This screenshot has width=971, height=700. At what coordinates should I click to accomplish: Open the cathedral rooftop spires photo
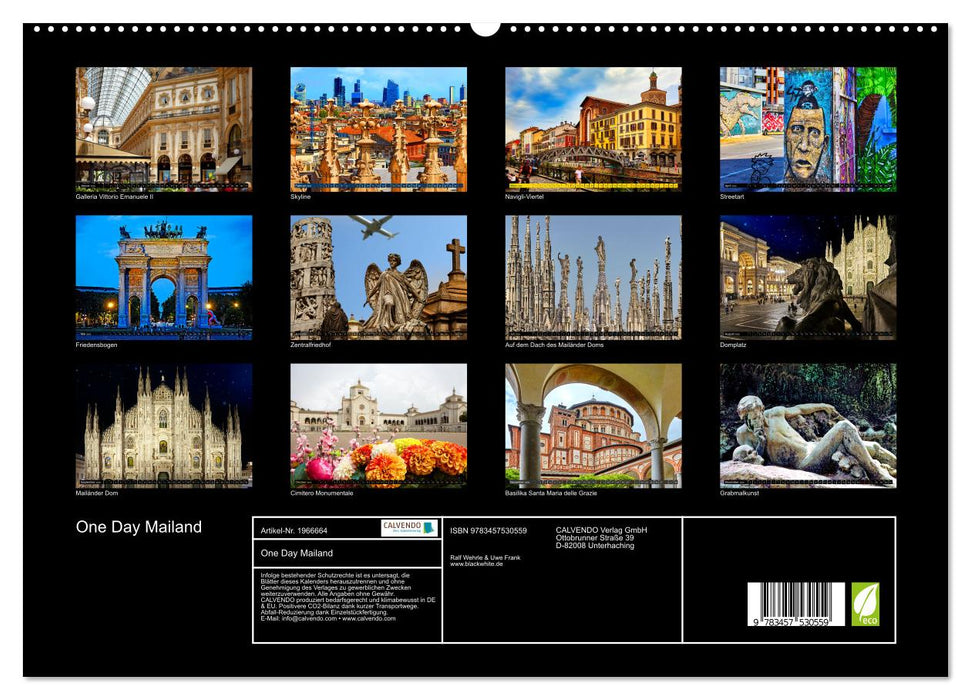pos(593,277)
